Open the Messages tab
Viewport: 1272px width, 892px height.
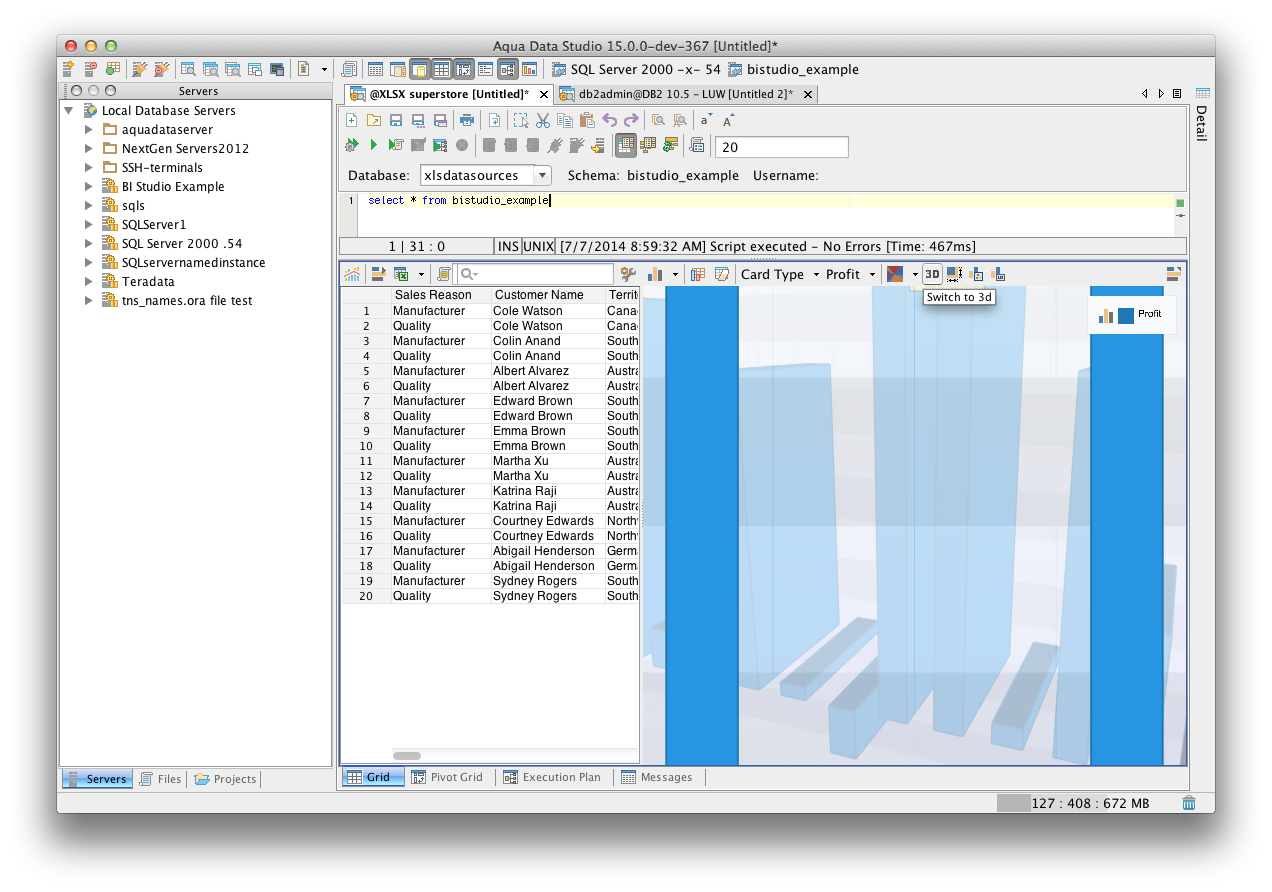657,777
